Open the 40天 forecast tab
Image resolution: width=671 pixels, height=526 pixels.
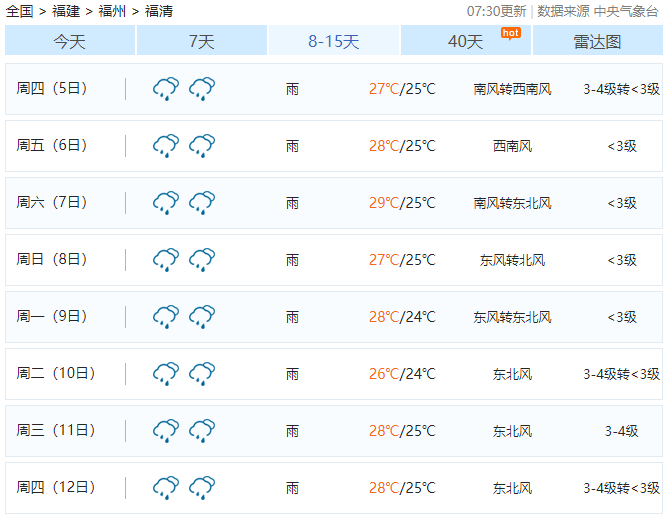466,40
